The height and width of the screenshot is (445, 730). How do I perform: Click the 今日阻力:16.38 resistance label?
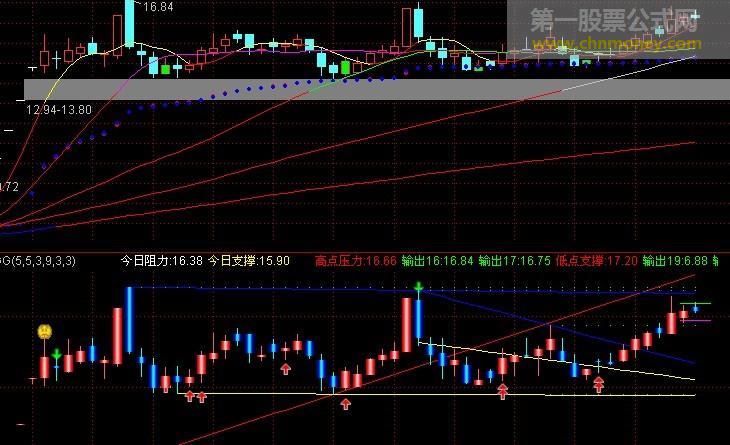161,261
